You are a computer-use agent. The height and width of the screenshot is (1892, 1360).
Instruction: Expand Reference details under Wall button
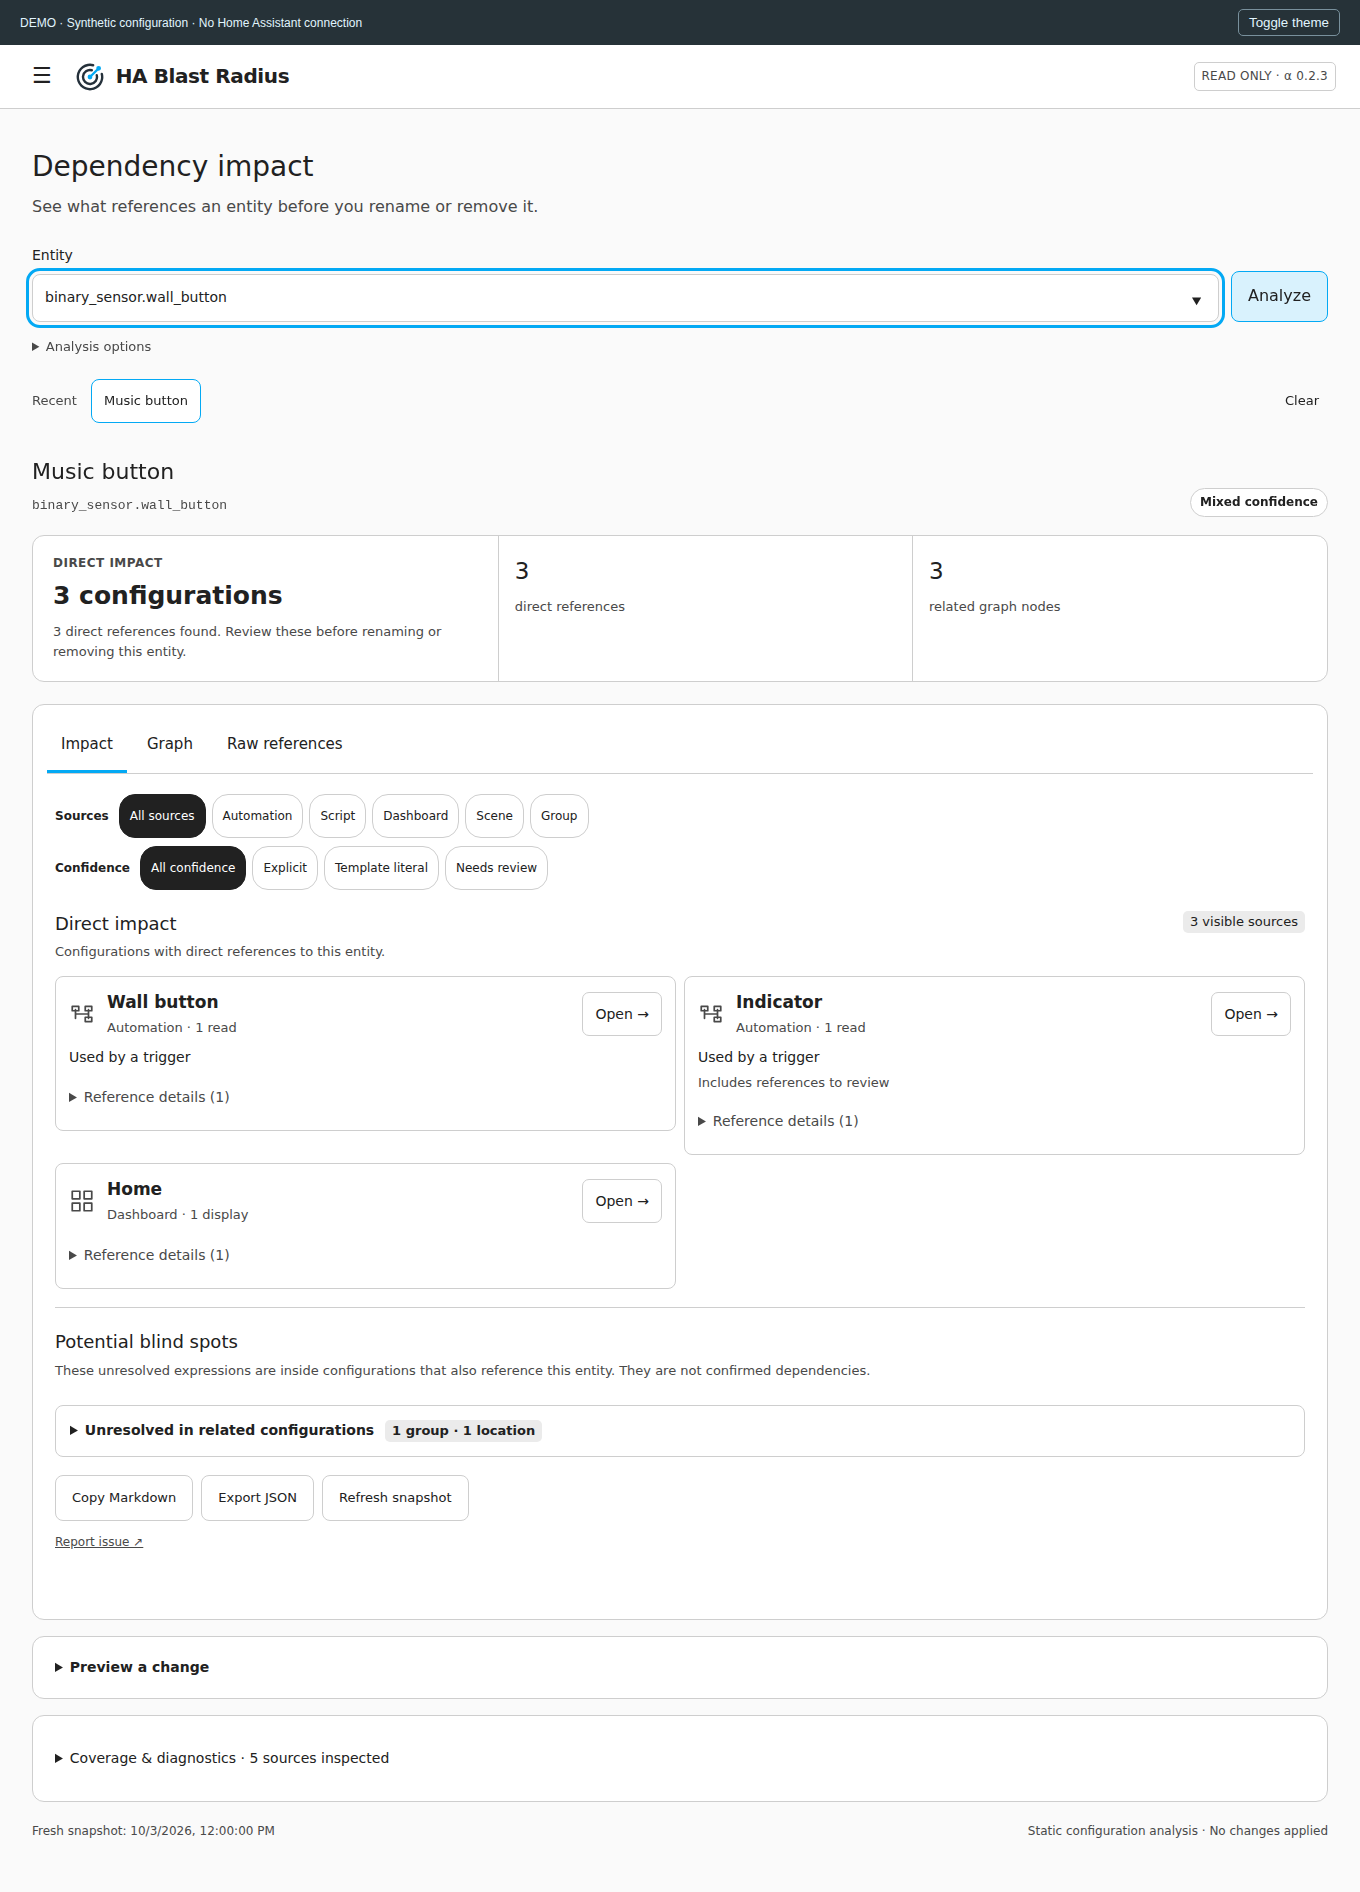click(150, 1097)
